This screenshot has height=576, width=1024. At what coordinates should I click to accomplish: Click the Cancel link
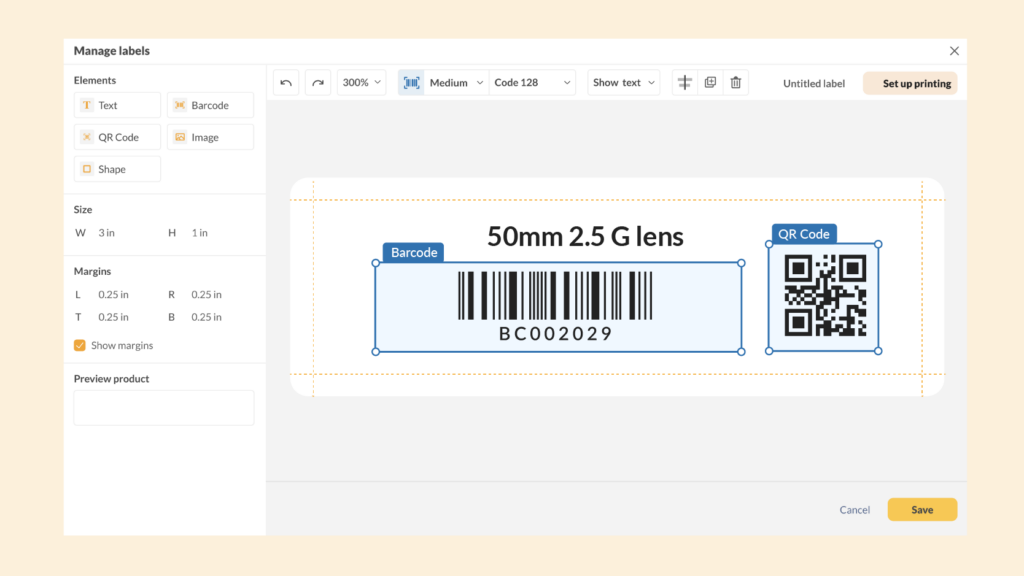(854, 510)
